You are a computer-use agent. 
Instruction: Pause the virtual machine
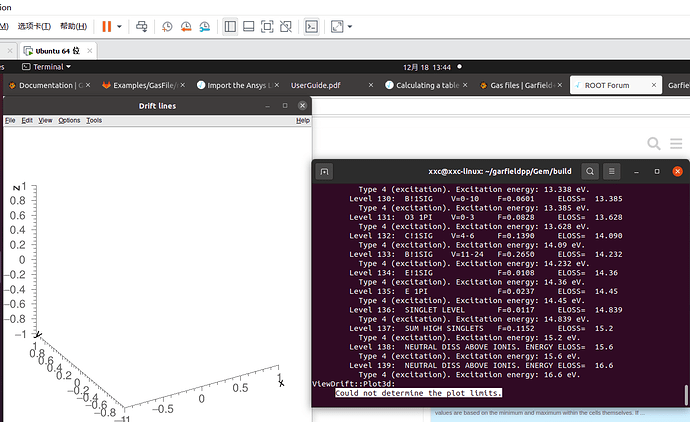[x=107, y=26]
